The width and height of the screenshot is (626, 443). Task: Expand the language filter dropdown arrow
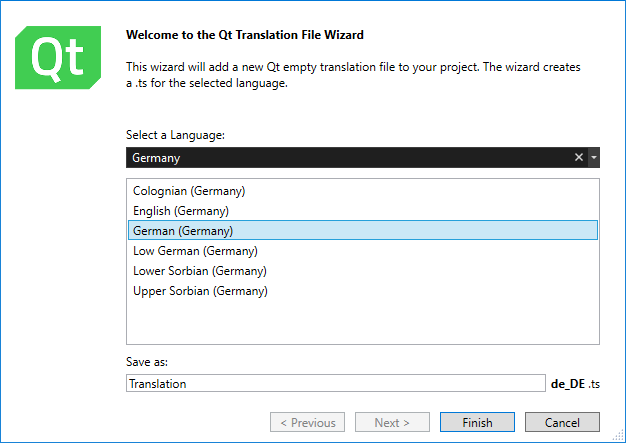click(593, 158)
